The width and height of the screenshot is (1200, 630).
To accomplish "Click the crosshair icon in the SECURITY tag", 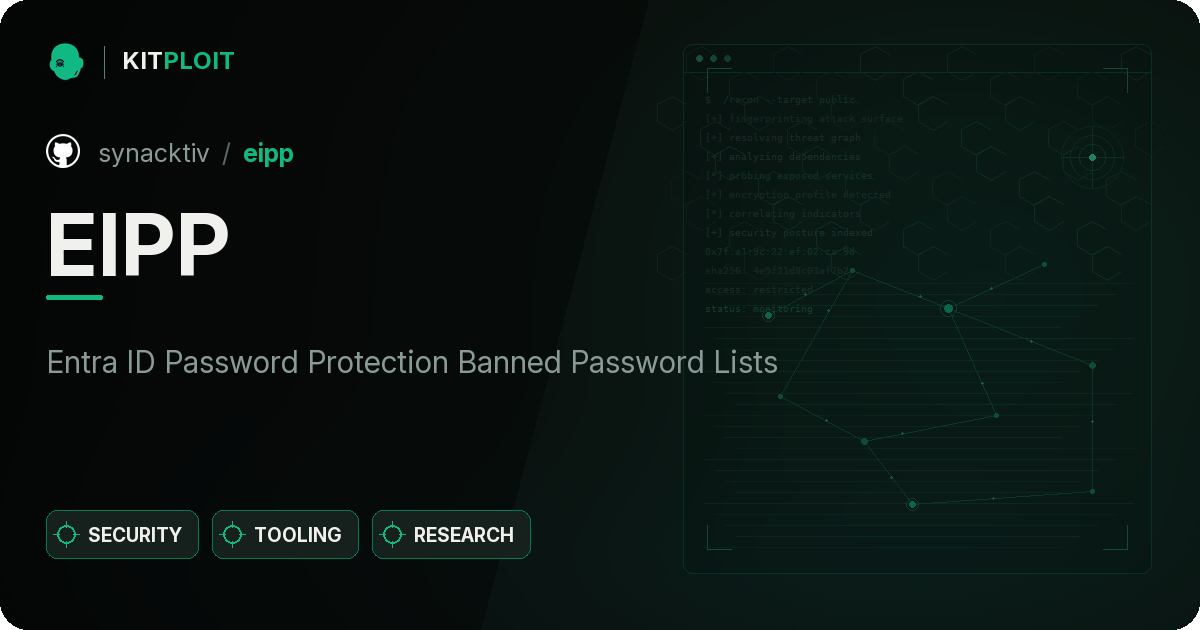I will pos(67,535).
